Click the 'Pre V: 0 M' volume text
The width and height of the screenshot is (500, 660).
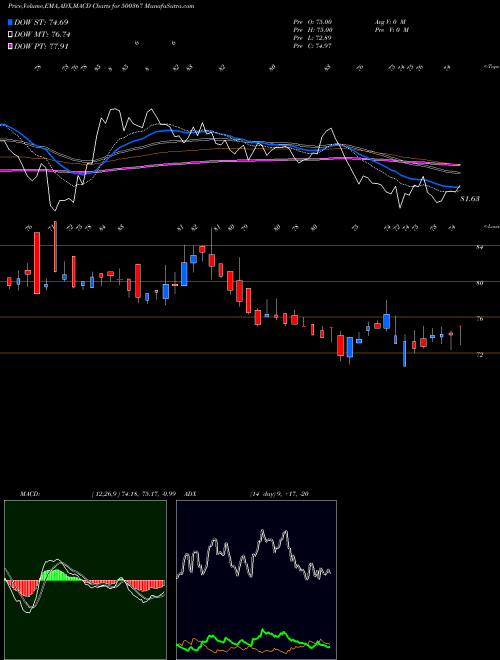point(391,30)
